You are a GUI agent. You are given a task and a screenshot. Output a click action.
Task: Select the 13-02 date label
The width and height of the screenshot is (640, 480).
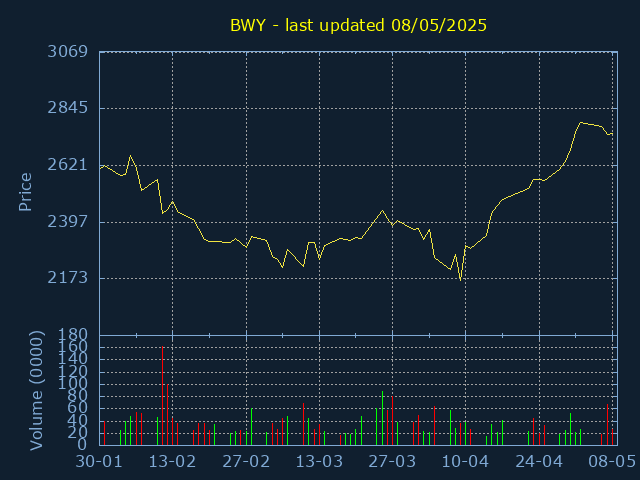[172, 462]
